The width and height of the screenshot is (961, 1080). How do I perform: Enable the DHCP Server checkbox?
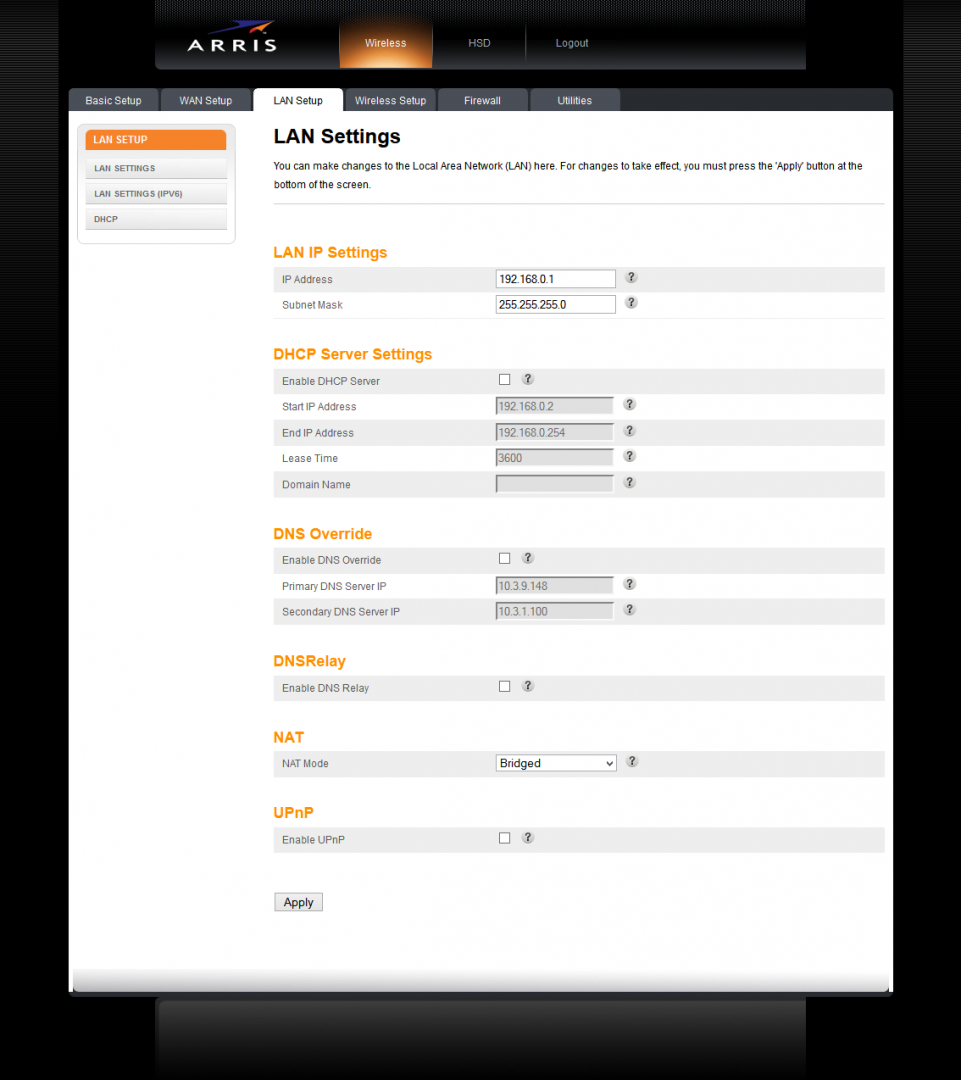[x=504, y=380]
